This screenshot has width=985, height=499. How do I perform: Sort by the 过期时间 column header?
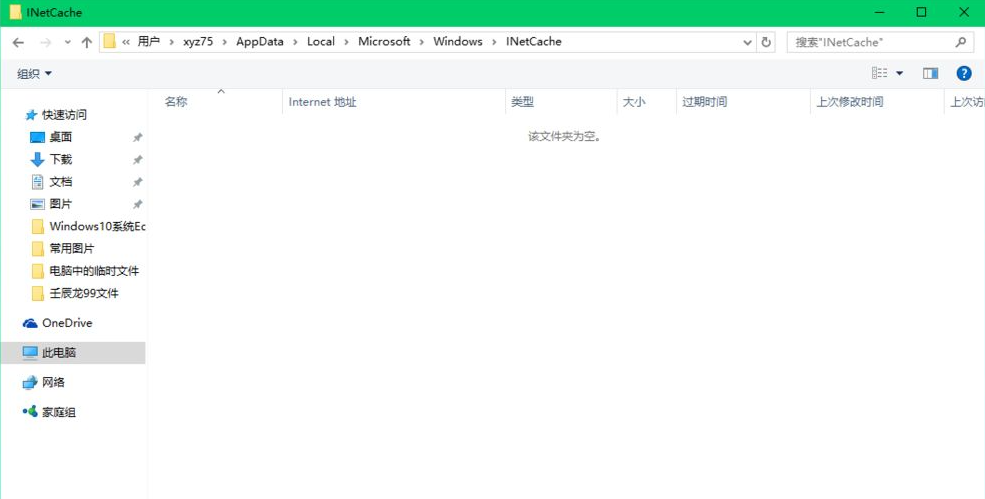[x=704, y=102]
